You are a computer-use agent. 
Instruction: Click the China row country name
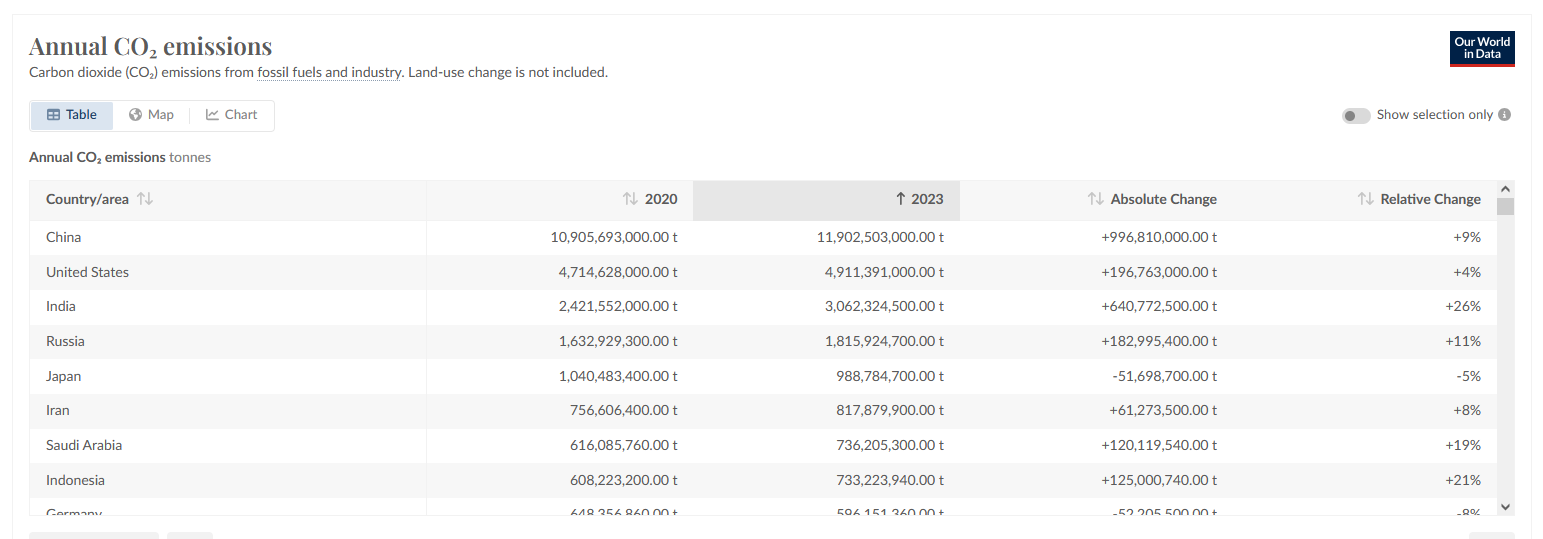(63, 237)
